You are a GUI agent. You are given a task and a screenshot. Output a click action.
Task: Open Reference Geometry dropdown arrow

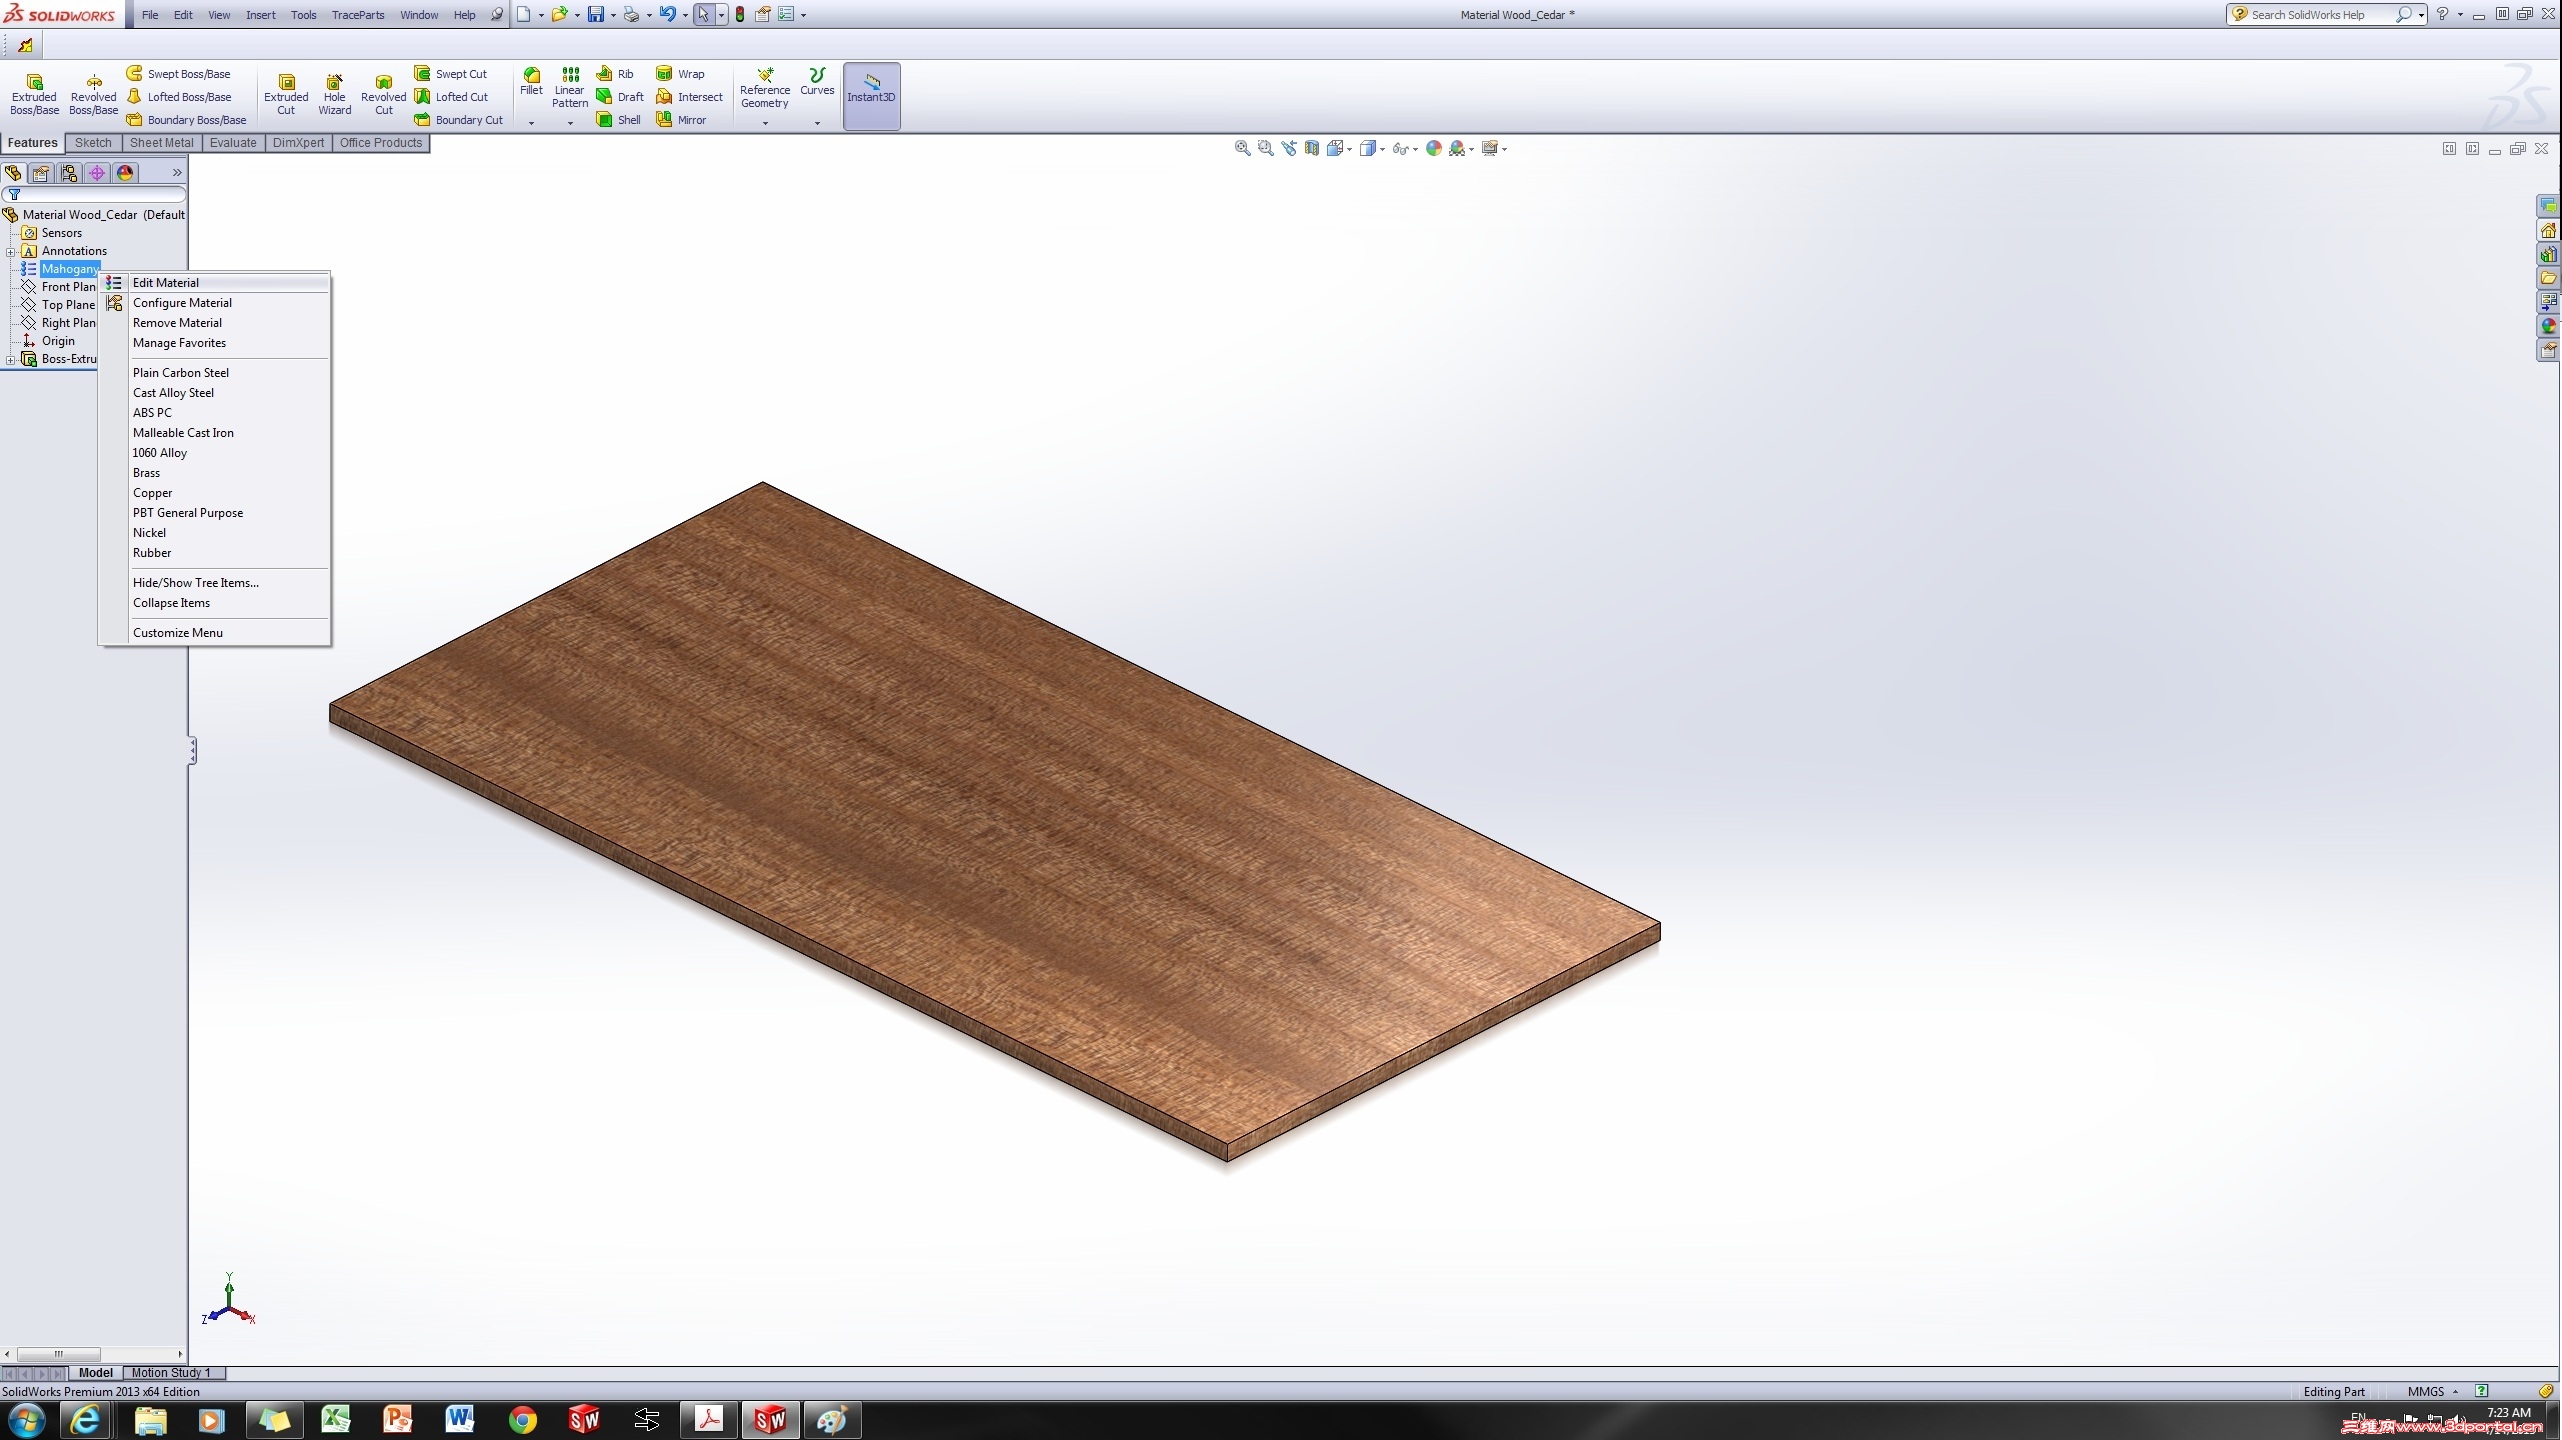pyautogui.click(x=765, y=123)
